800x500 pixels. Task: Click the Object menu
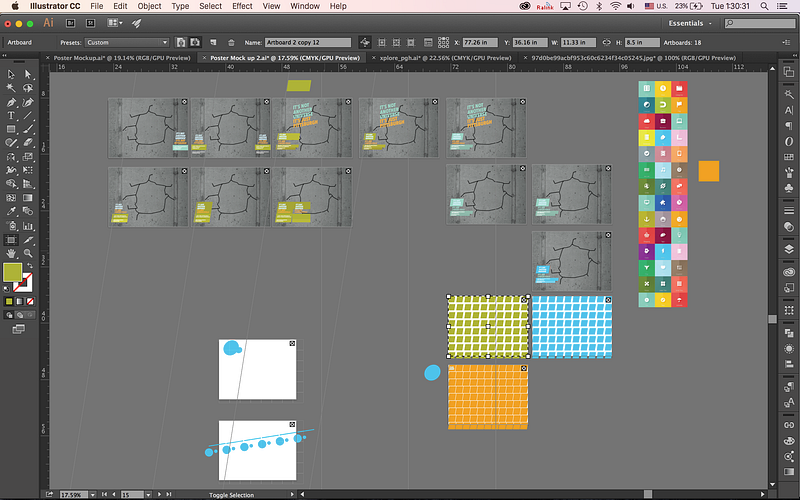click(x=149, y=6)
